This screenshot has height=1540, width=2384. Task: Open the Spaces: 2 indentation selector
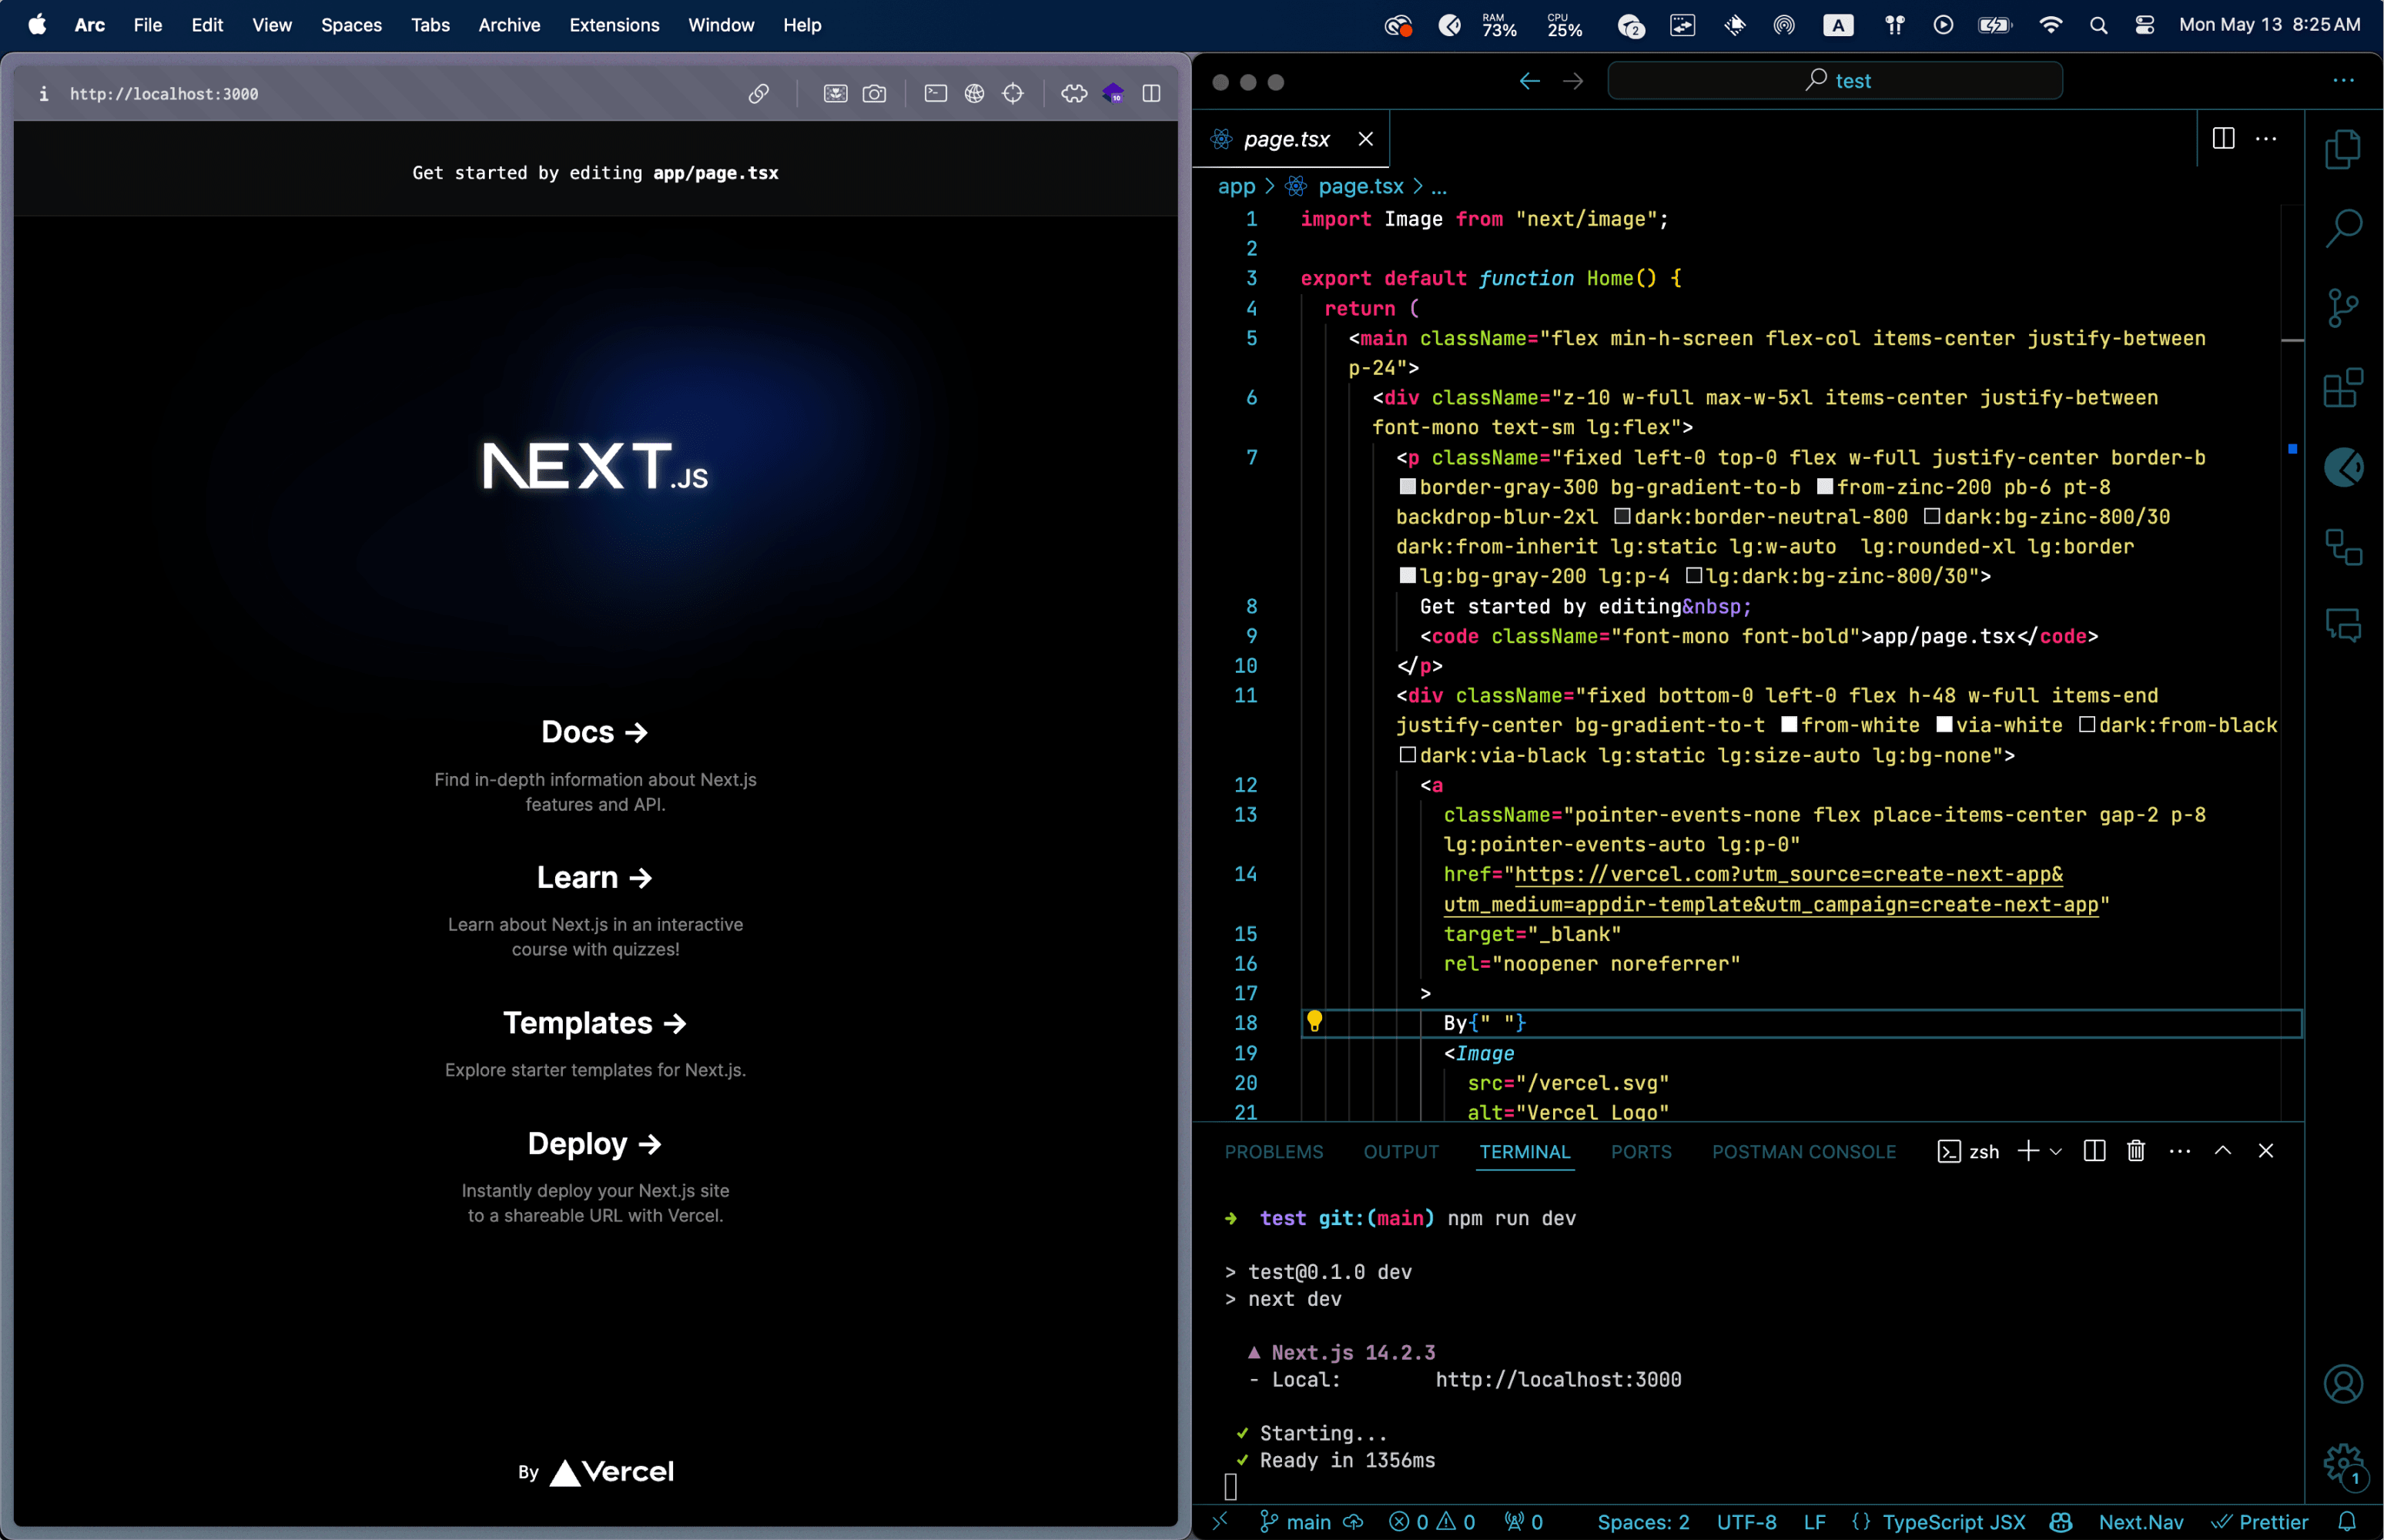click(x=1643, y=1522)
